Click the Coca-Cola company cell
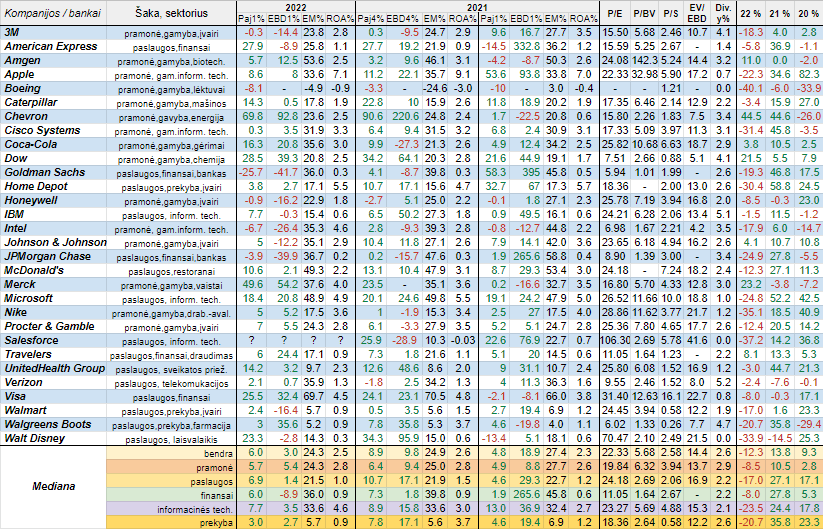The height and width of the screenshot is (529, 823). (x=54, y=144)
